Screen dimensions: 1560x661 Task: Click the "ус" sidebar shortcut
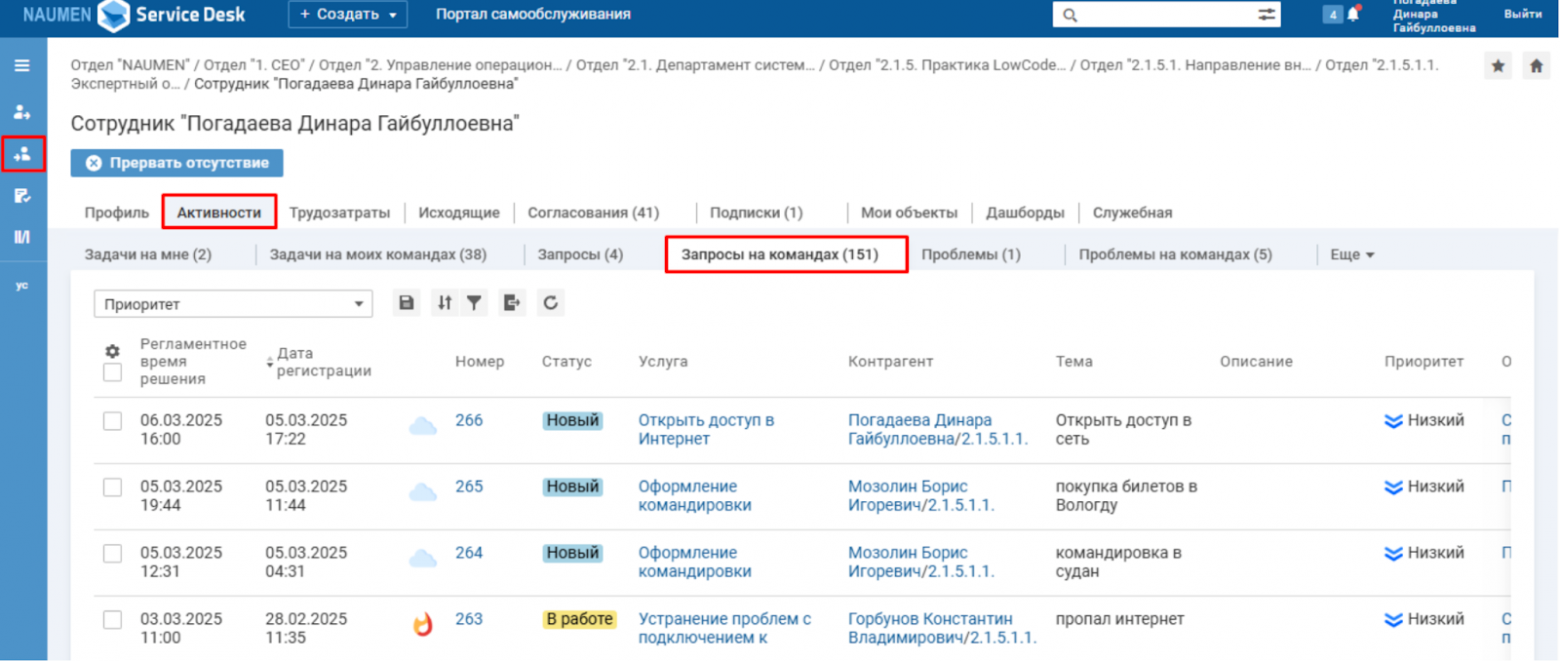22,285
